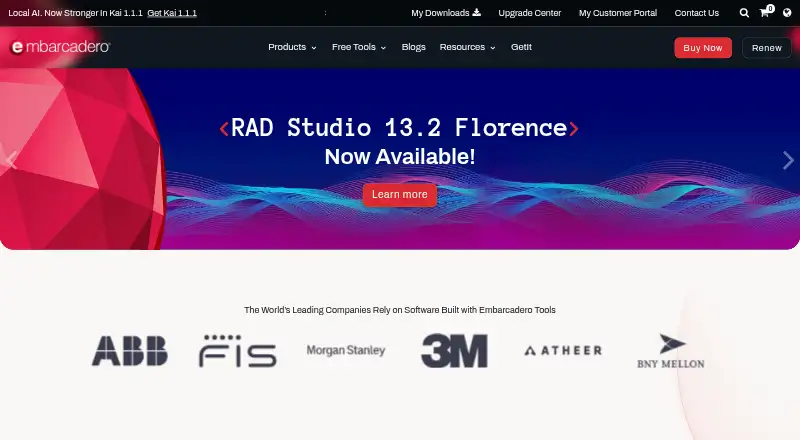Image resolution: width=800 pixels, height=440 pixels.
Task: Click the Renew button
Action: pyautogui.click(x=766, y=47)
